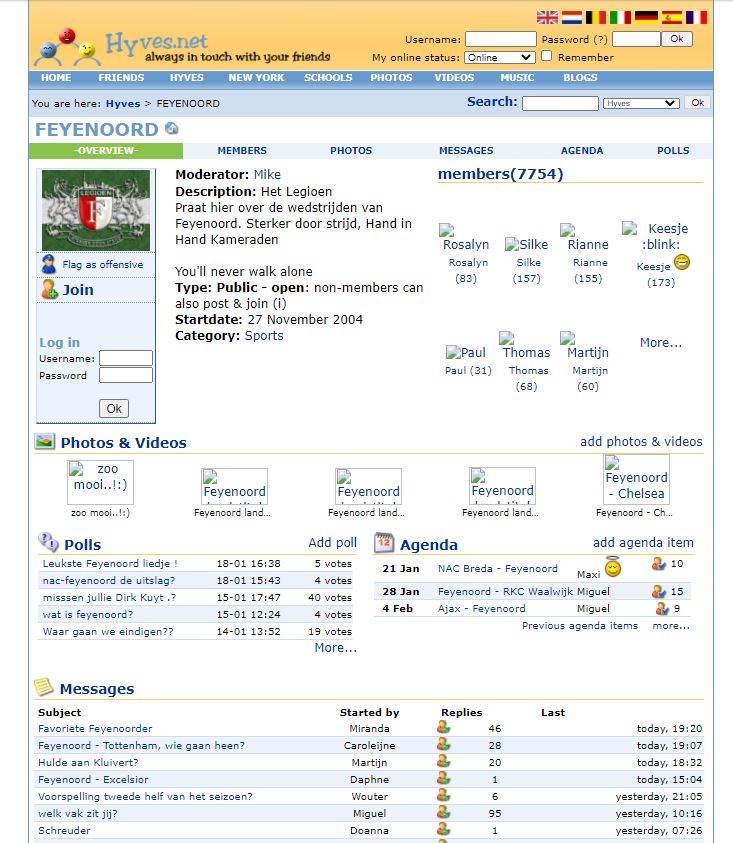Enable the Remember checkbox
The image size is (733, 843).
pos(547,57)
